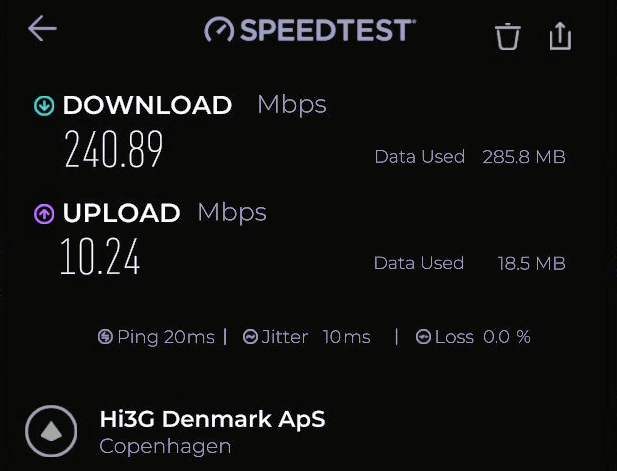Tap the Speedtest gauge logo icon
Screen dimensions: 617x471
point(219,31)
